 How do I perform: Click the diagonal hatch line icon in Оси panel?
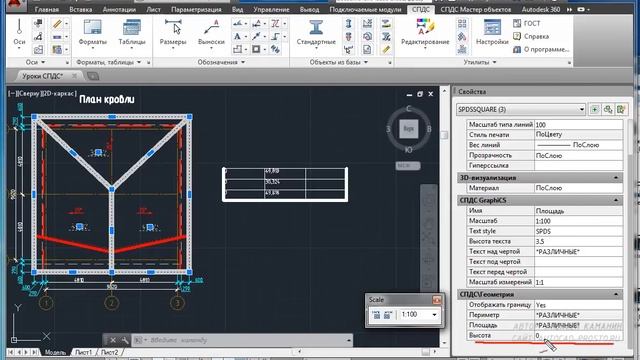point(57,24)
